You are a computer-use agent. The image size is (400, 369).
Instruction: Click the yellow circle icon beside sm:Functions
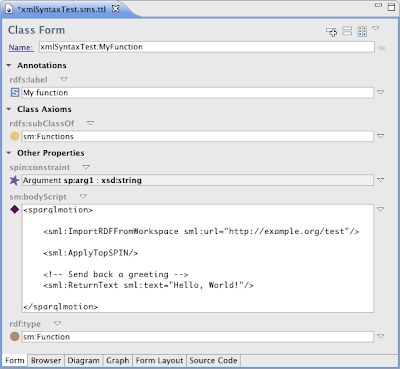tap(14, 136)
